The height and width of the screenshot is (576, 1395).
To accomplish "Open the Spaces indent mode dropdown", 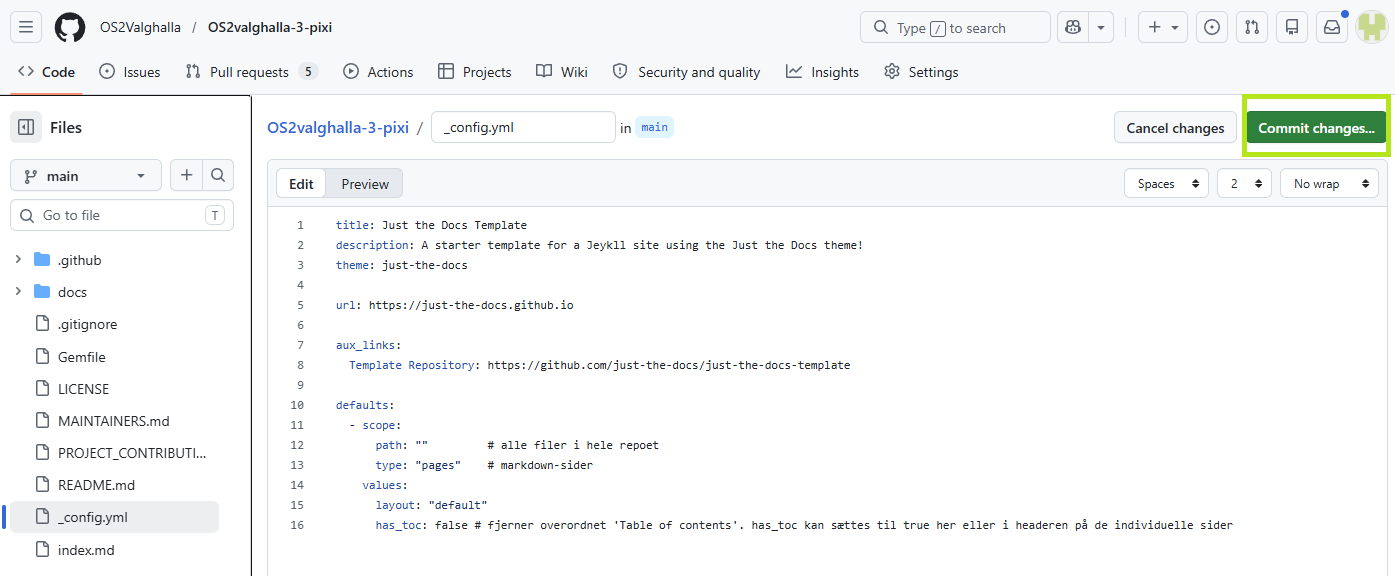I will point(1166,184).
